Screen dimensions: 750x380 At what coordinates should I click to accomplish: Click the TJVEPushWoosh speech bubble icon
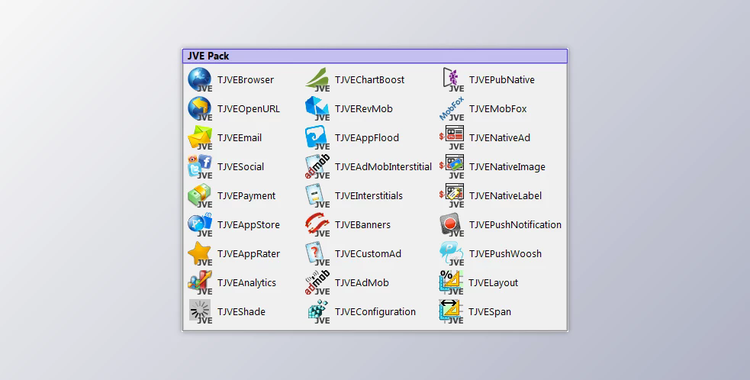tap(452, 254)
